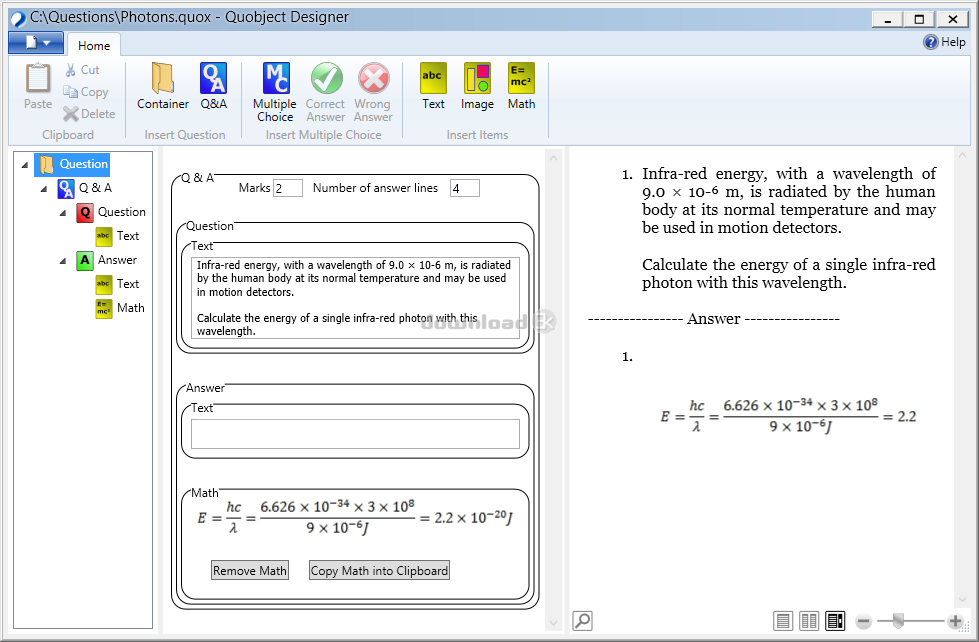The height and width of the screenshot is (642, 979).
Task: Click preview pane scroll down arrow
Action: pos(962,600)
